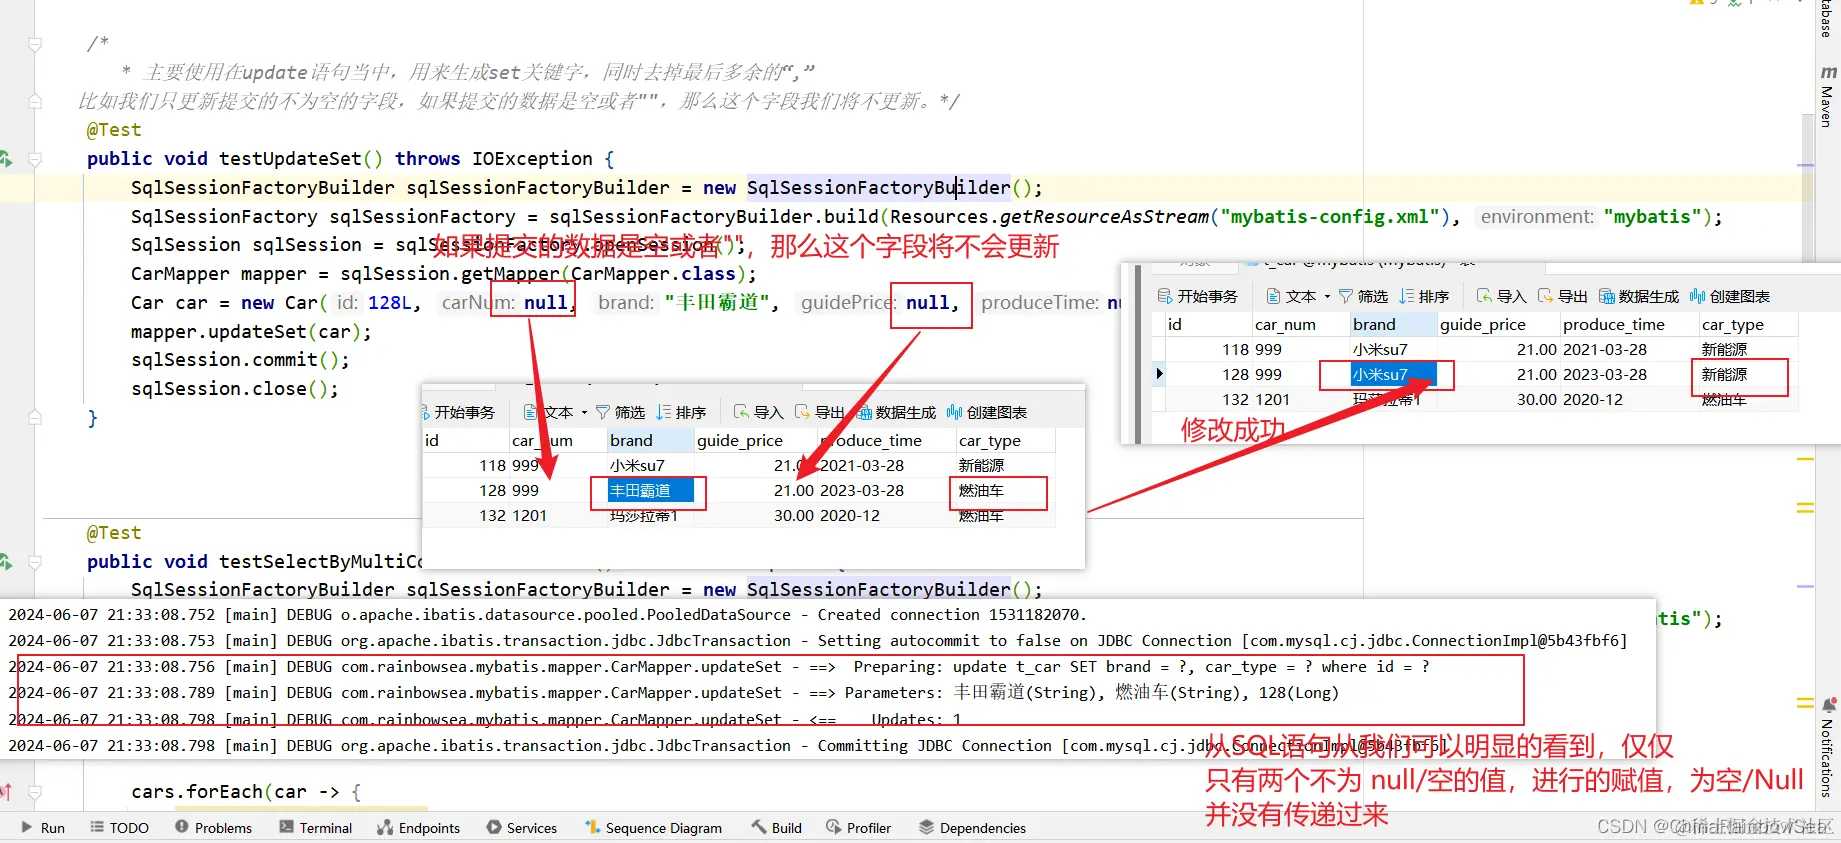
Task: Collapse the fold marker at the comment's closing line
Action: point(35,101)
